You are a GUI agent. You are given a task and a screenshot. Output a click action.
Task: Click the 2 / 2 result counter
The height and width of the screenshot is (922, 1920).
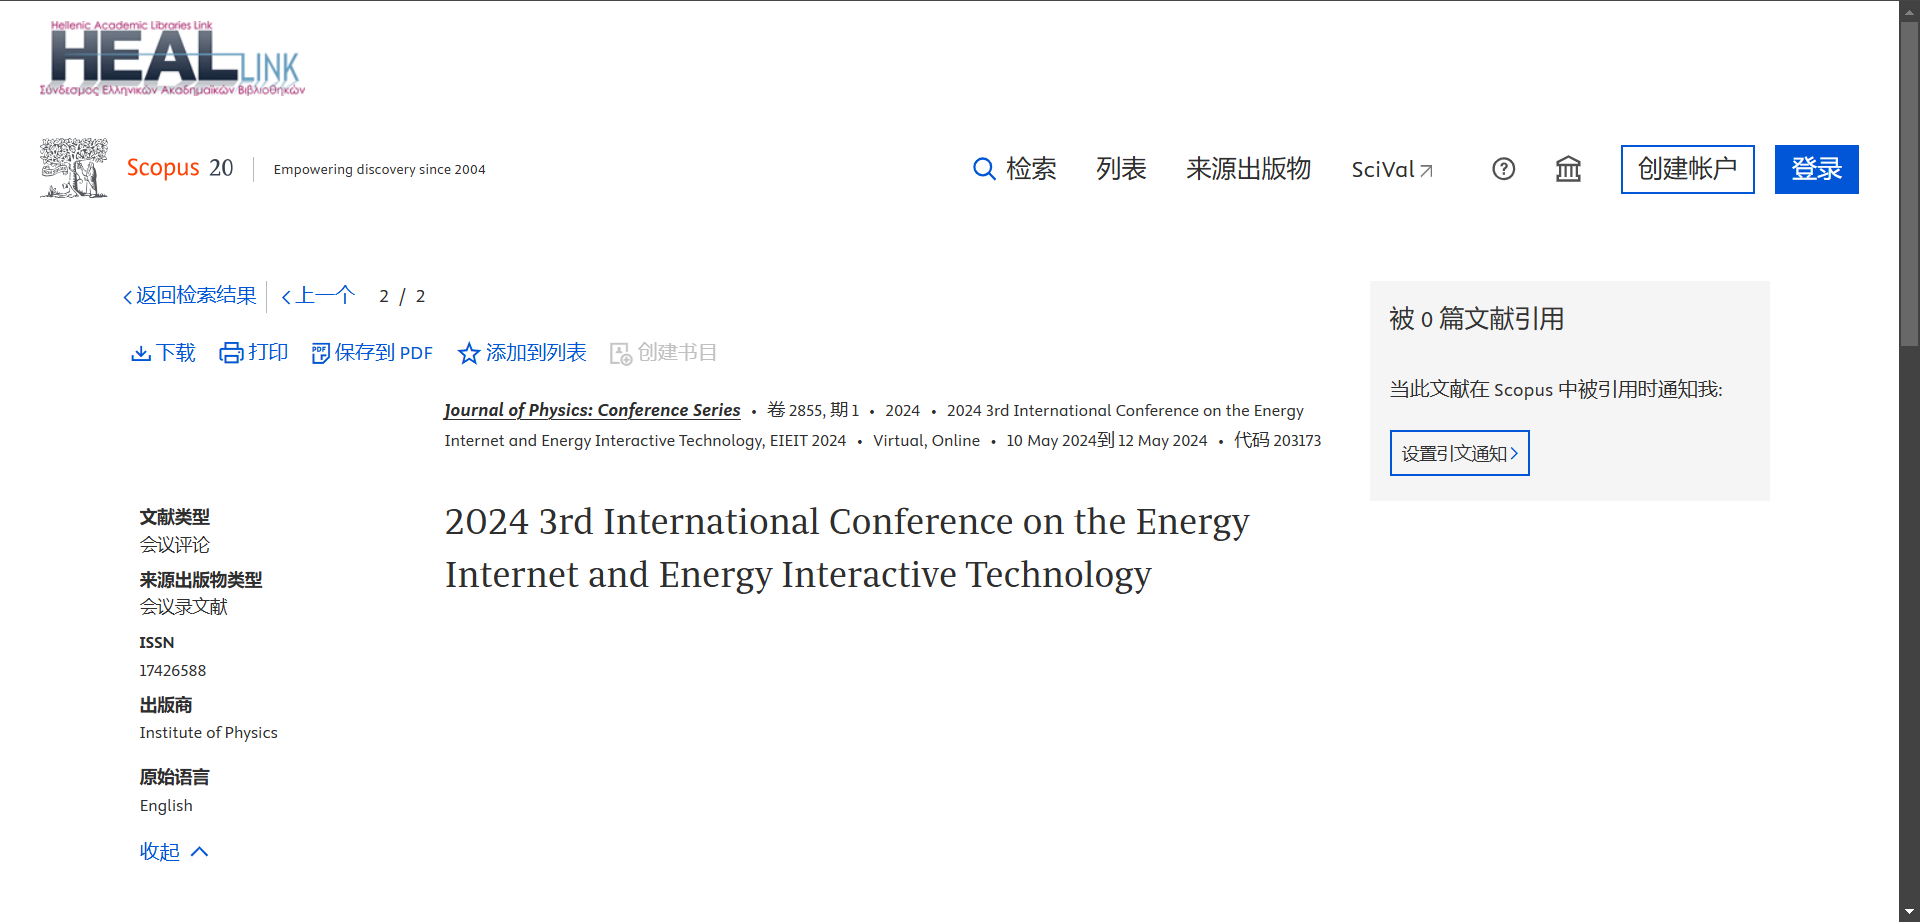(402, 297)
